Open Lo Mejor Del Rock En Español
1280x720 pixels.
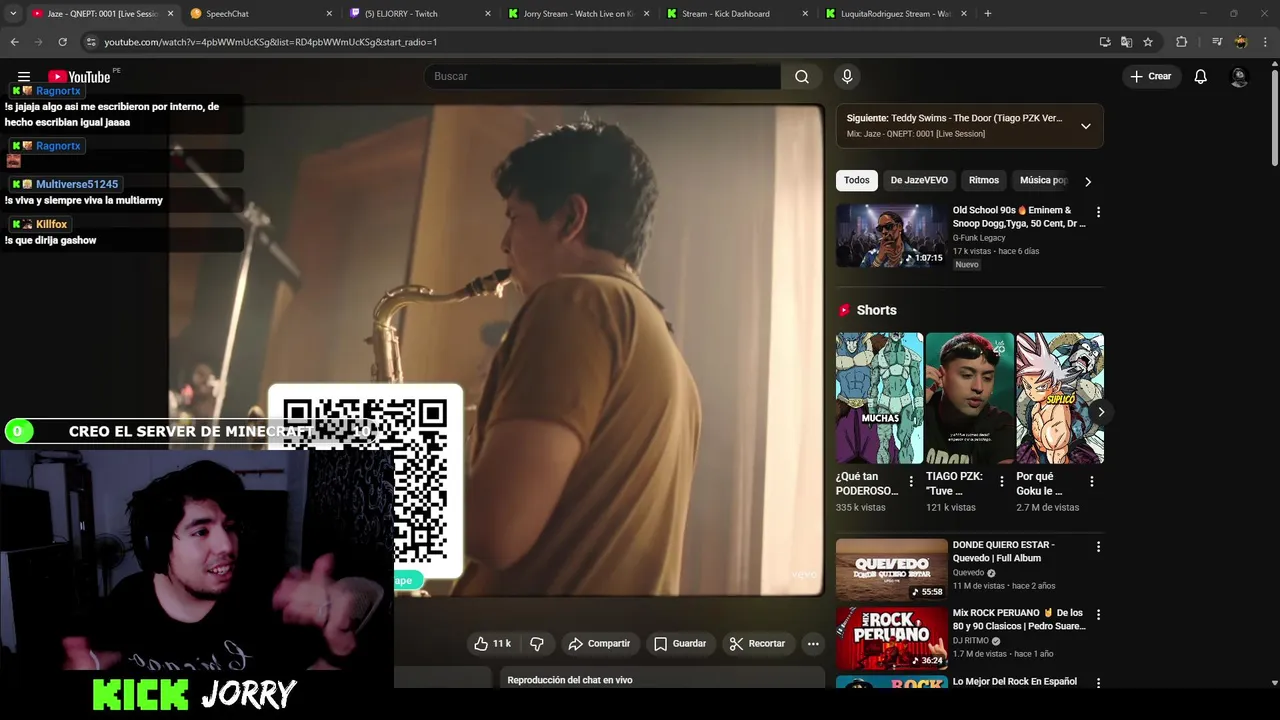click(1015, 682)
